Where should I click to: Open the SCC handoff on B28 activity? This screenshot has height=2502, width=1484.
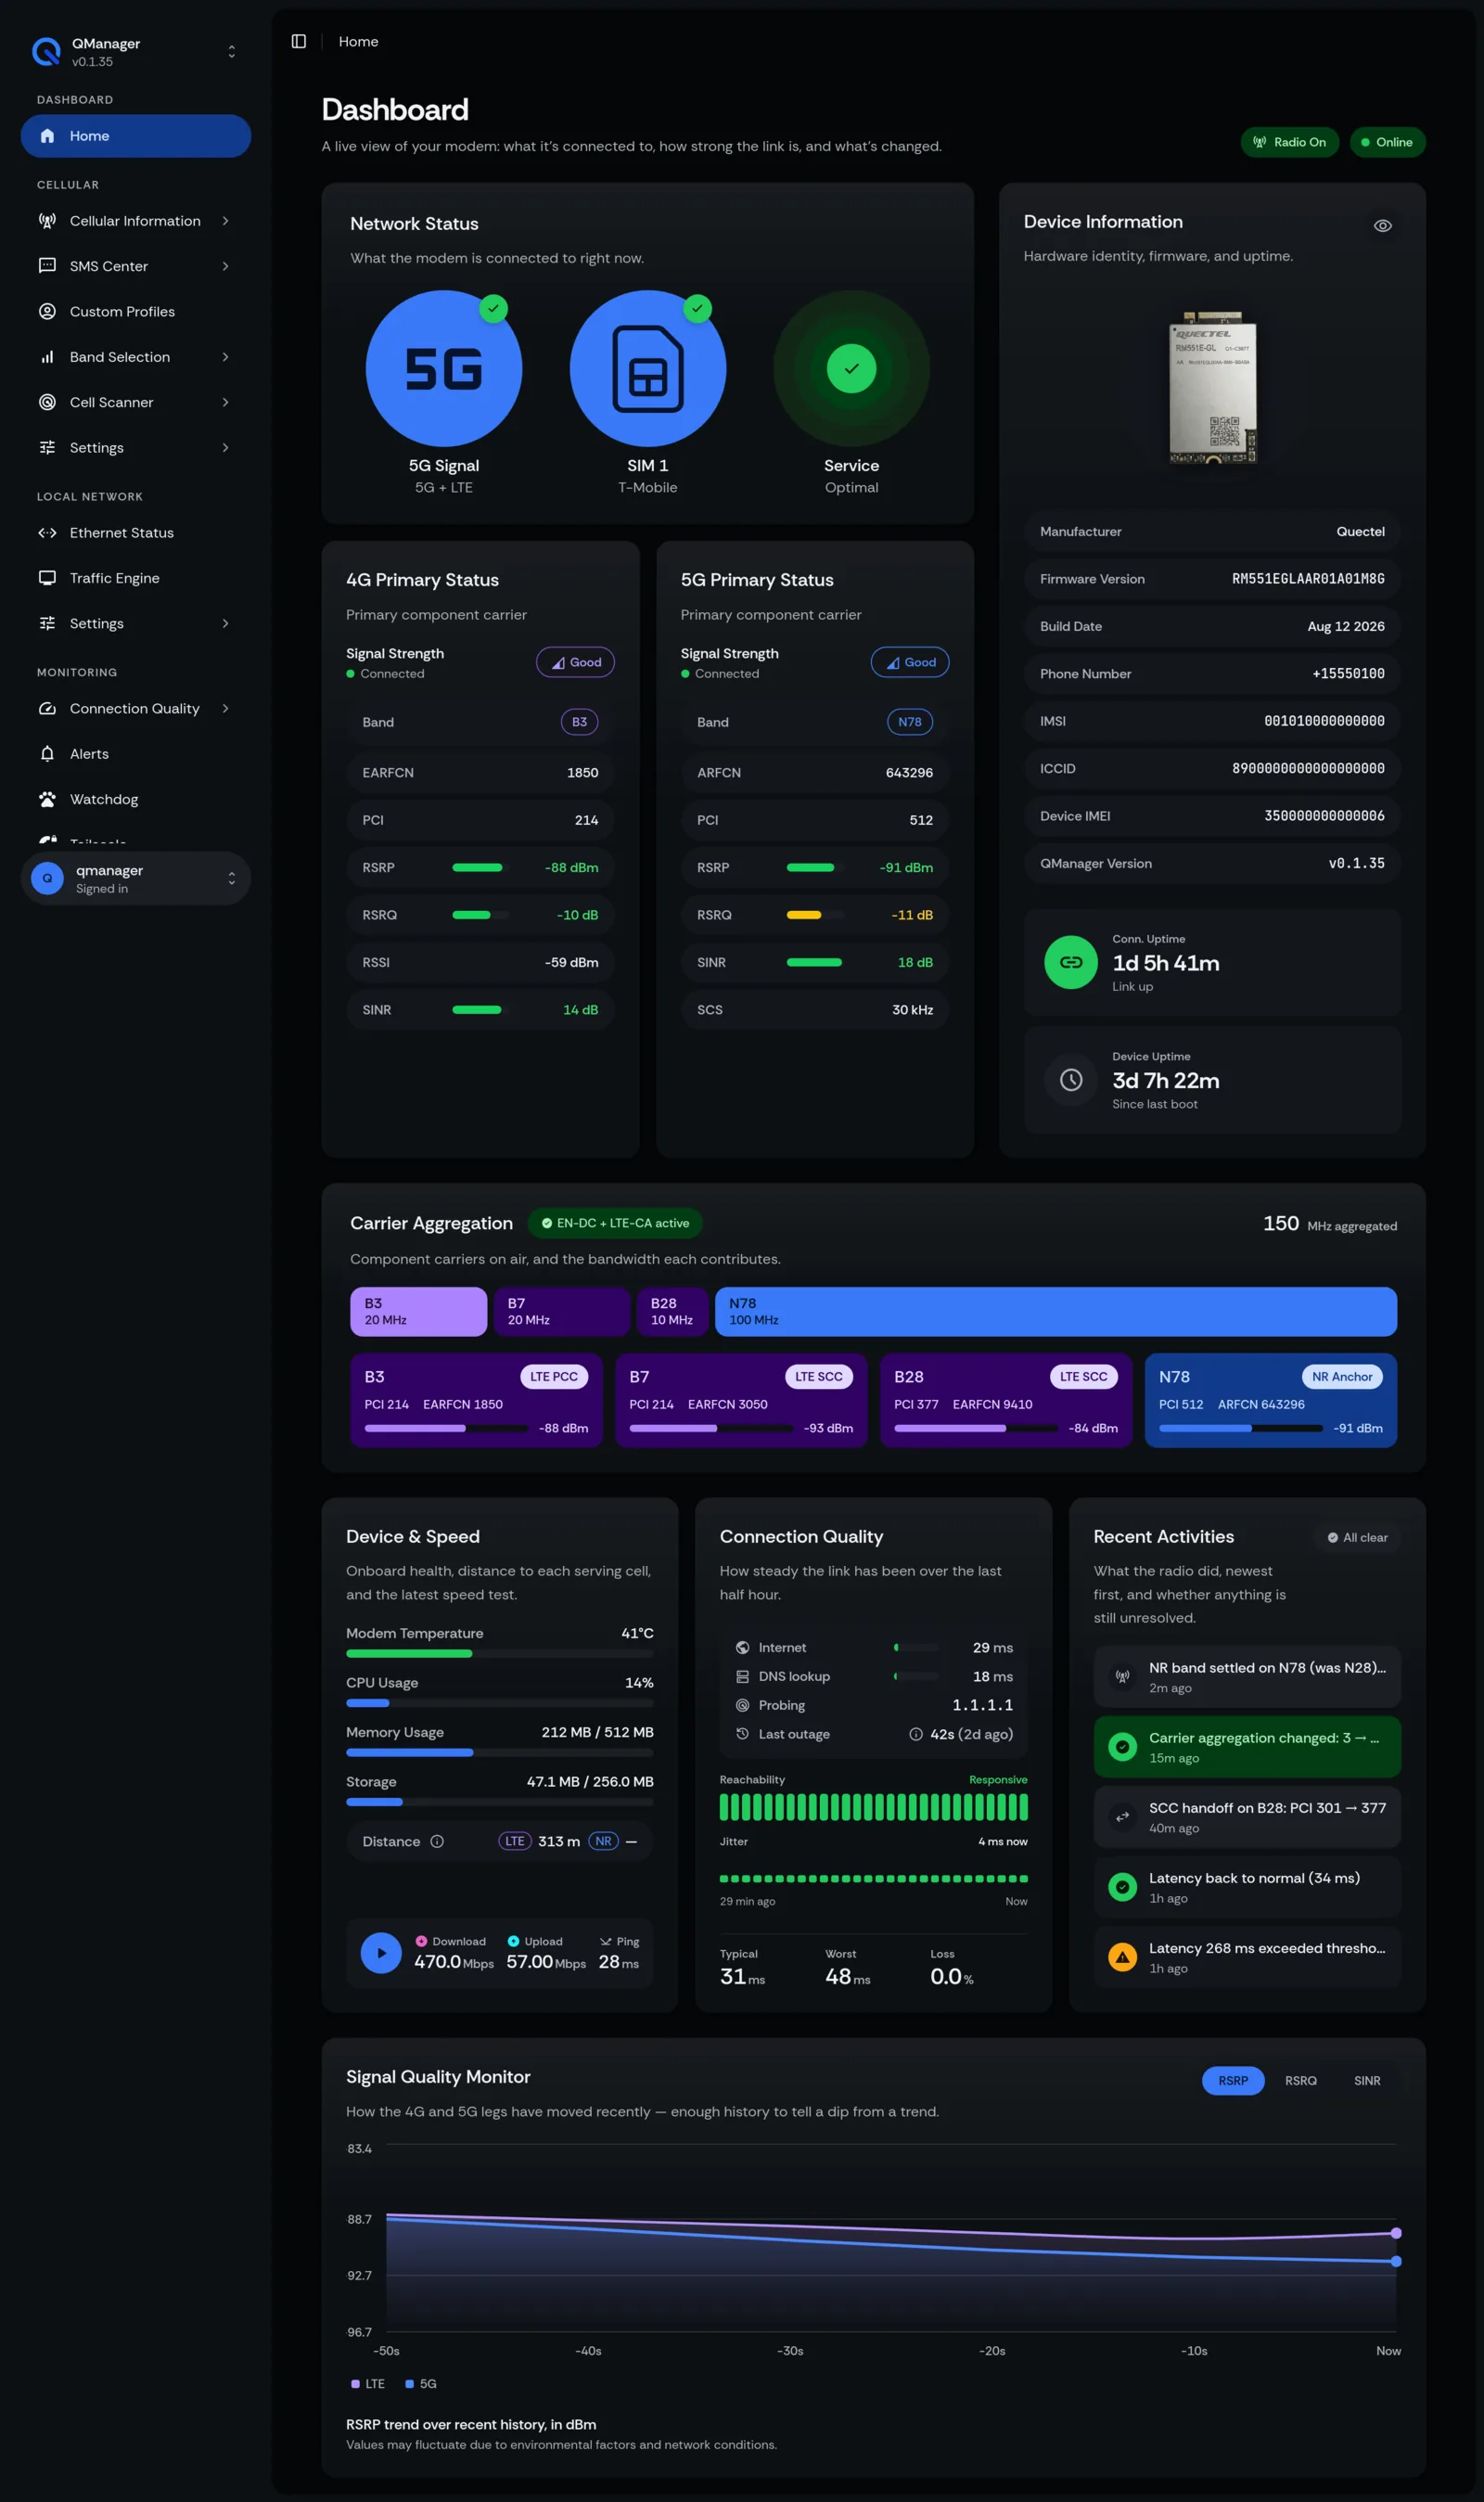tap(1247, 1817)
